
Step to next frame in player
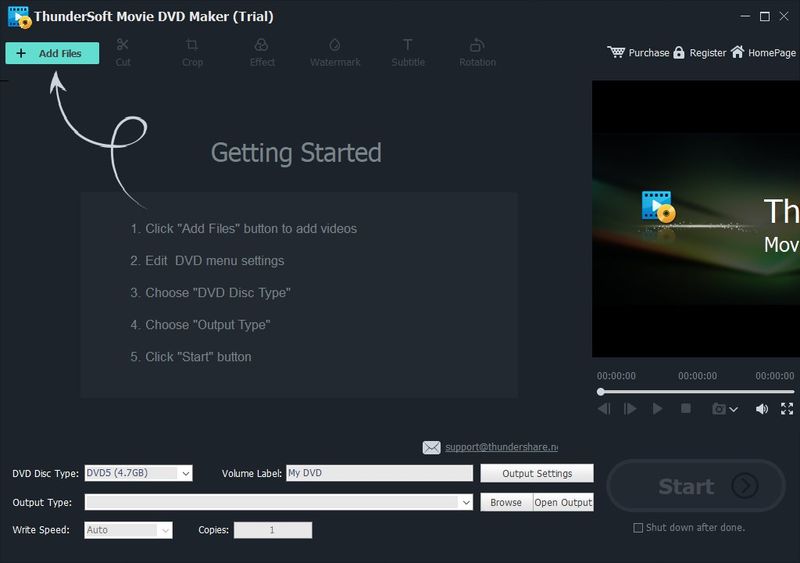tap(630, 409)
